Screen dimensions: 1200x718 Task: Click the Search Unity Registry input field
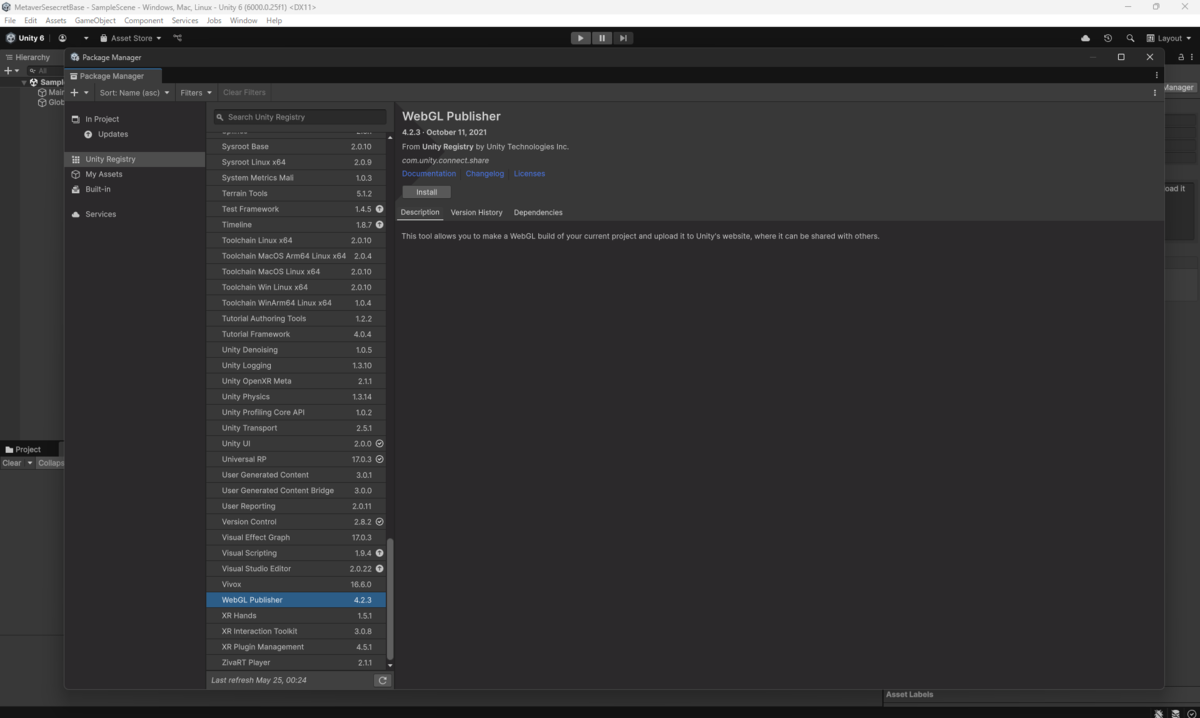click(298, 116)
